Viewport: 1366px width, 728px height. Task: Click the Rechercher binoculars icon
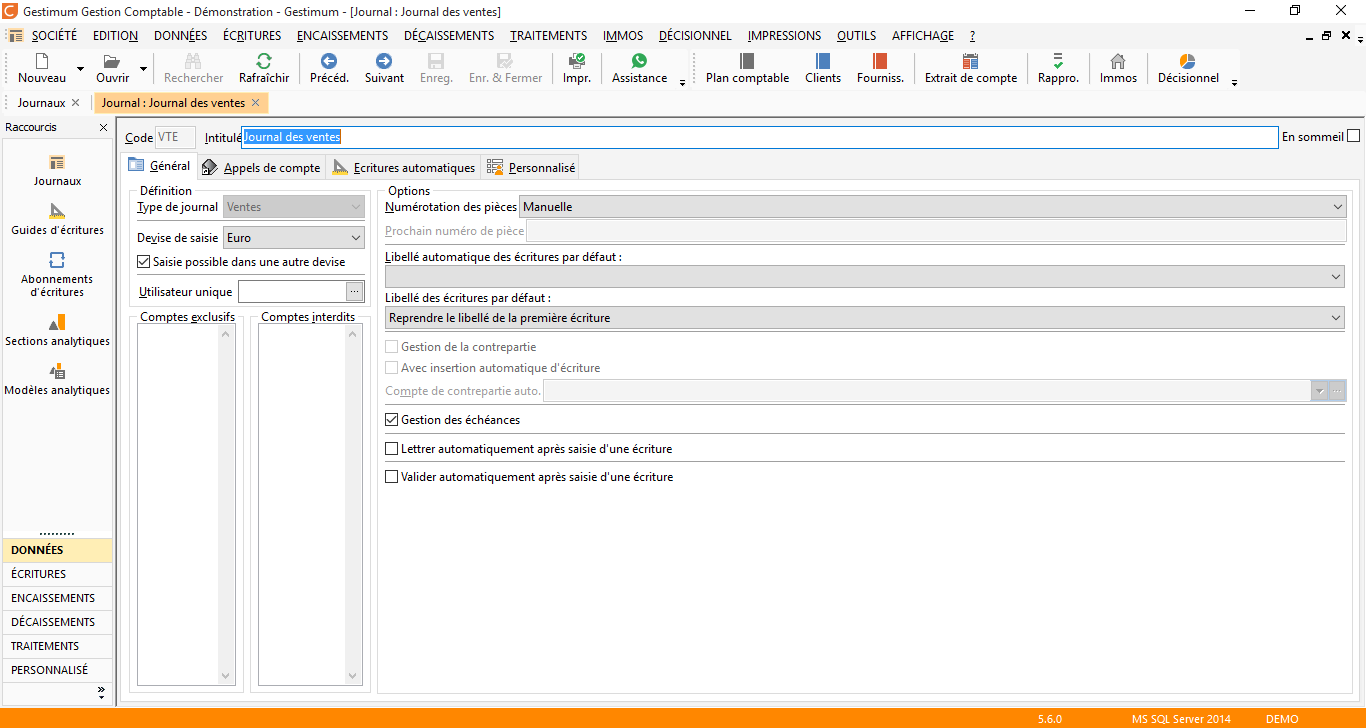[194, 61]
